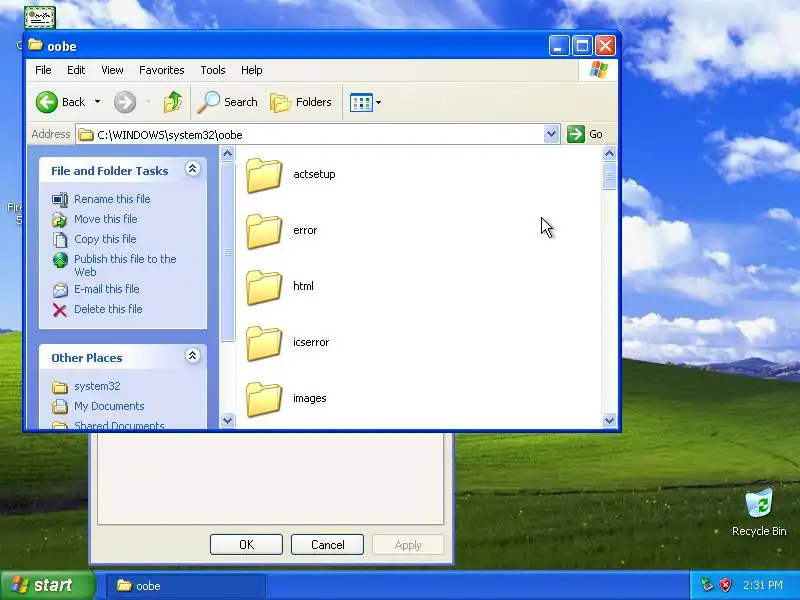Screen dimensions: 800x600
Task: Click the My Documents icon in Other Places
Action: [60, 407]
